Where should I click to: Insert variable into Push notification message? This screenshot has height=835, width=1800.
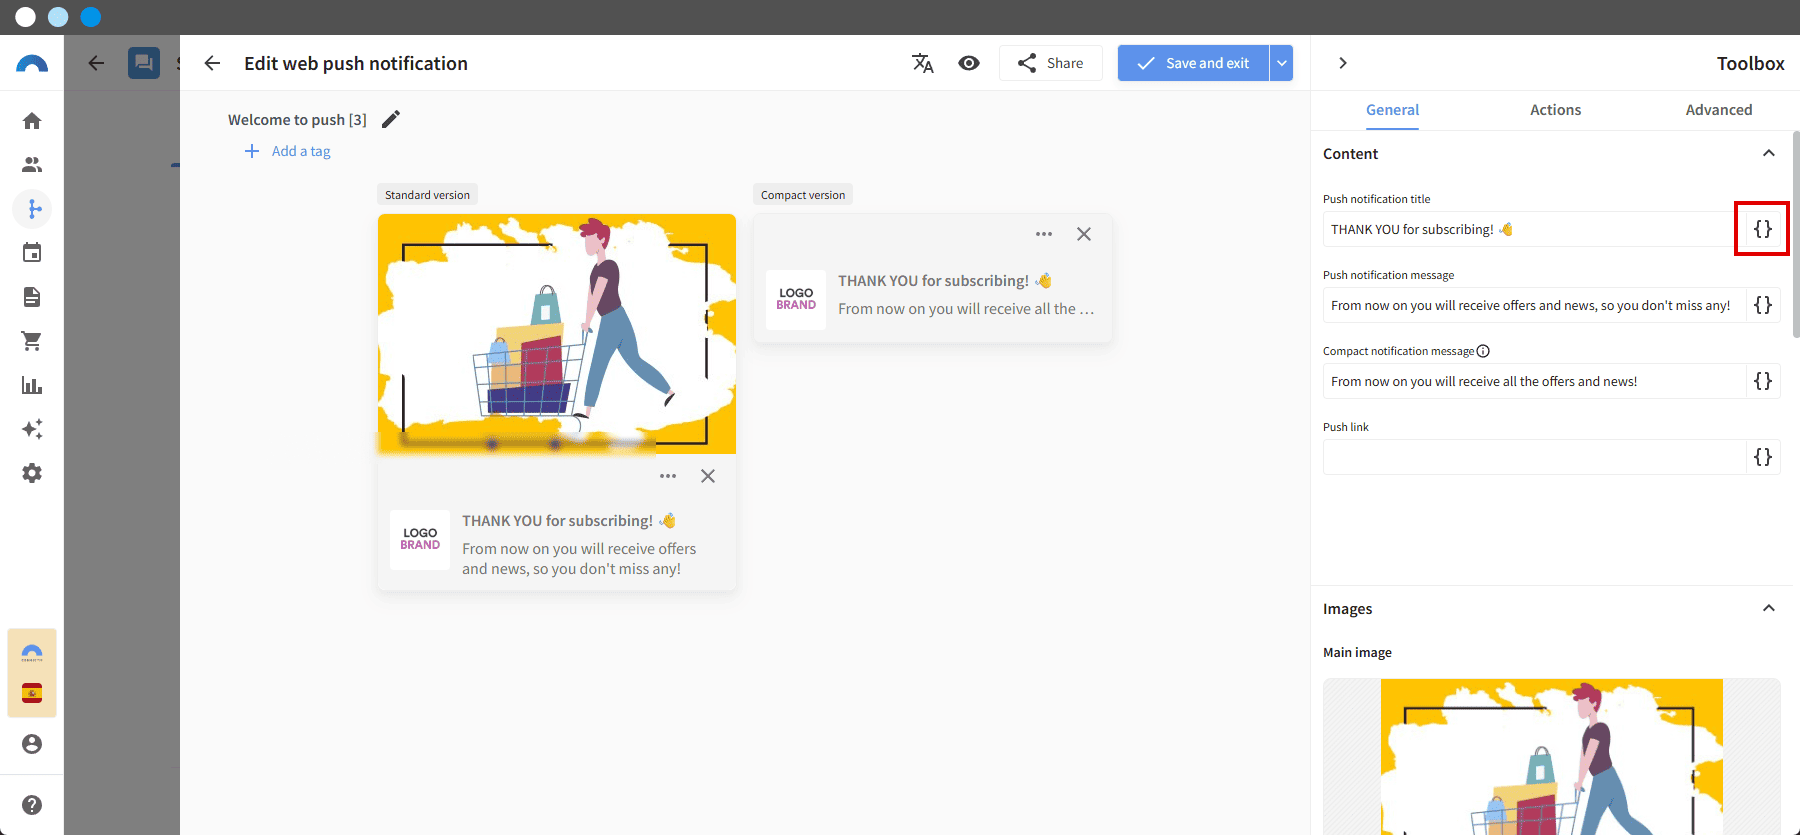pos(1762,305)
